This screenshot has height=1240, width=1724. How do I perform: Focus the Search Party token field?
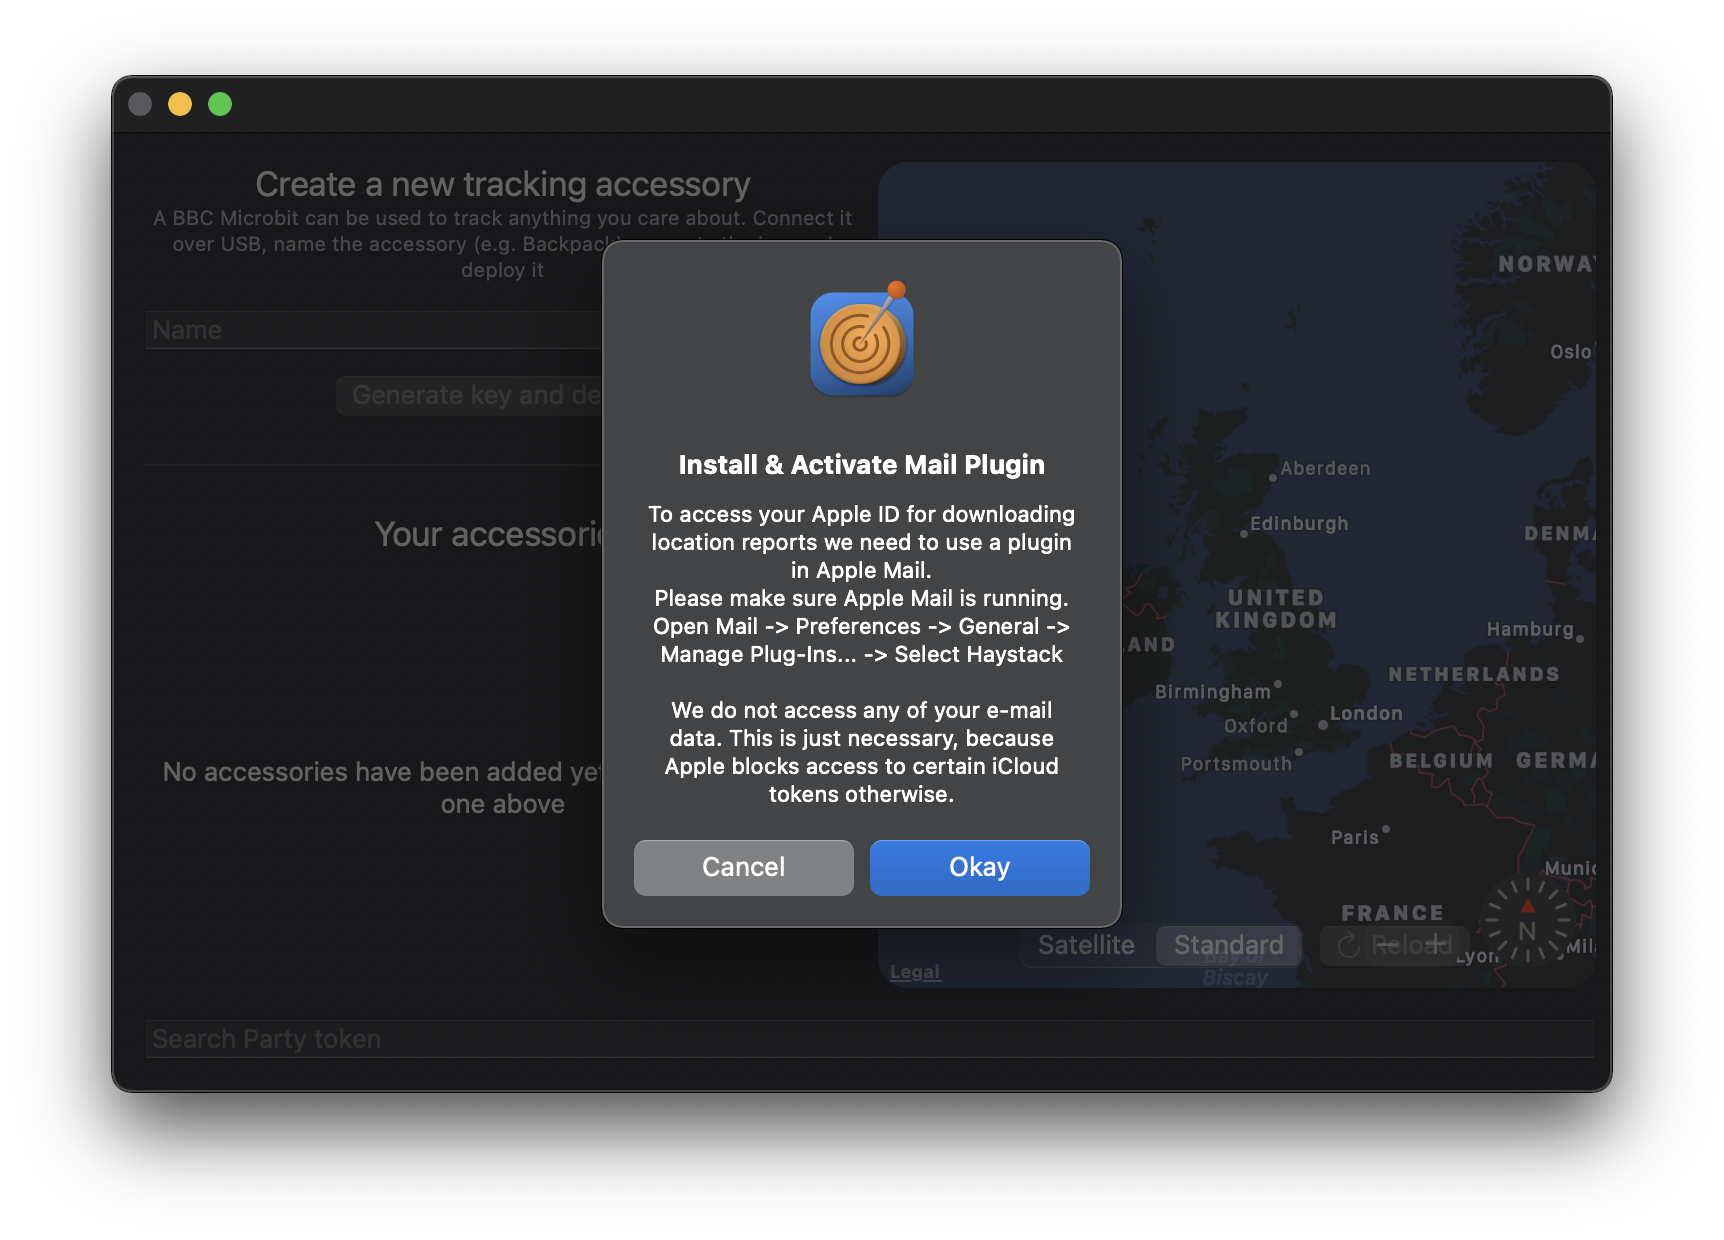coord(869,1039)
